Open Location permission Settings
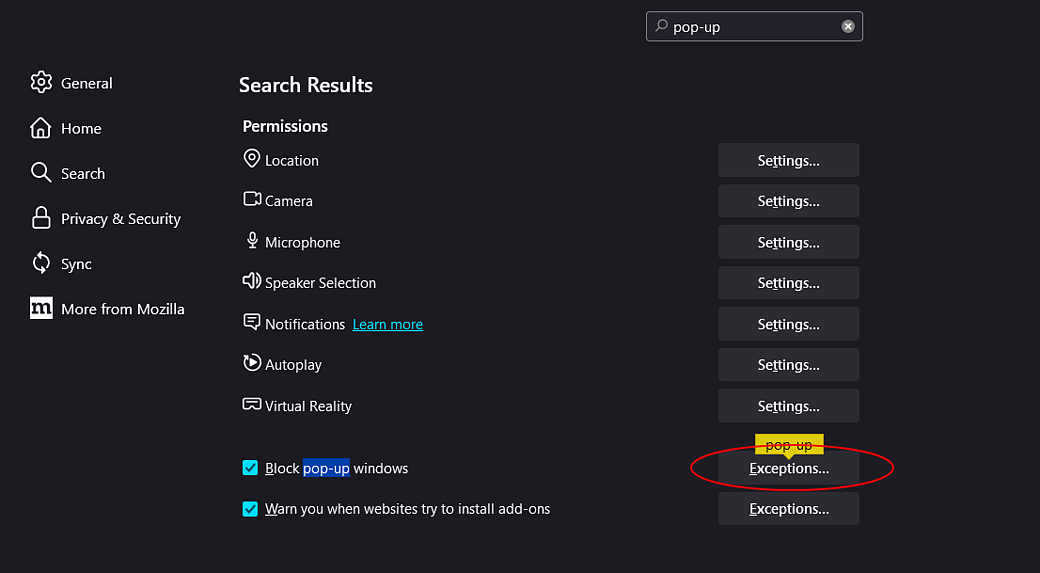 788,160
